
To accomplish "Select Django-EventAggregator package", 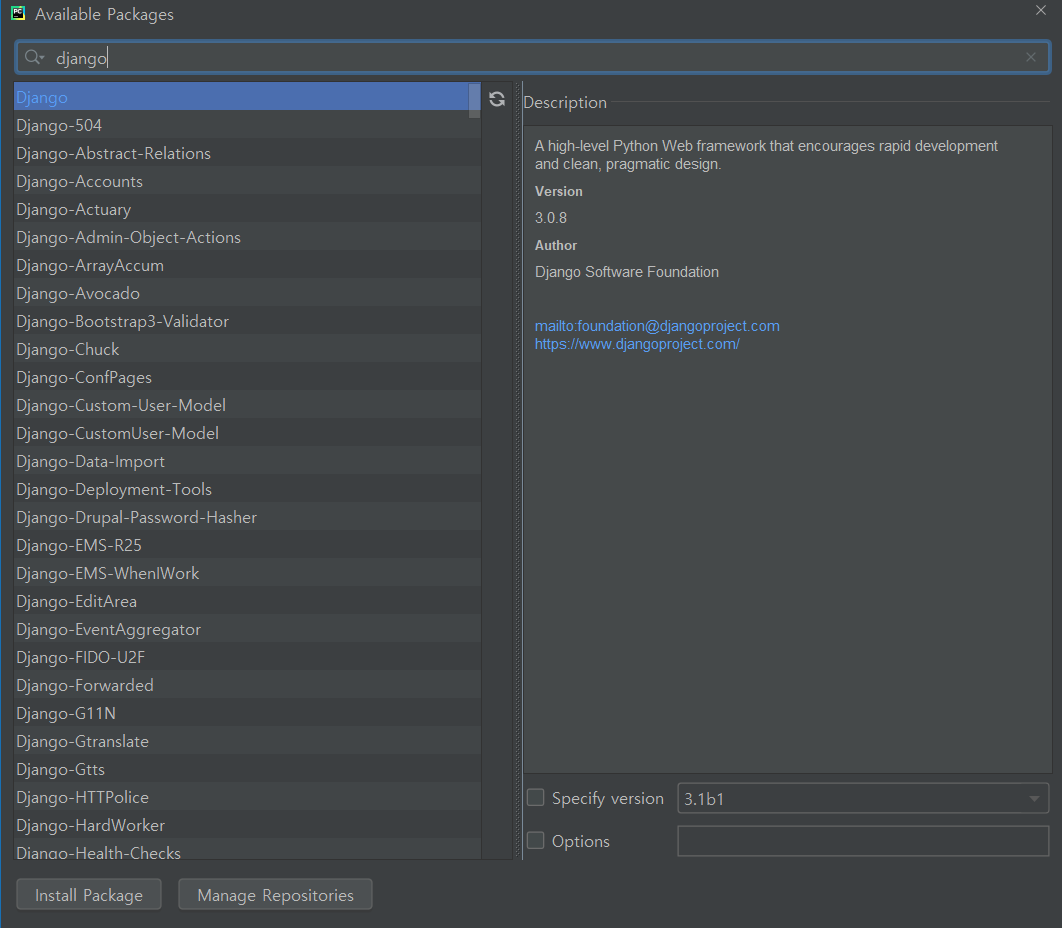I will tap(247, 629).
